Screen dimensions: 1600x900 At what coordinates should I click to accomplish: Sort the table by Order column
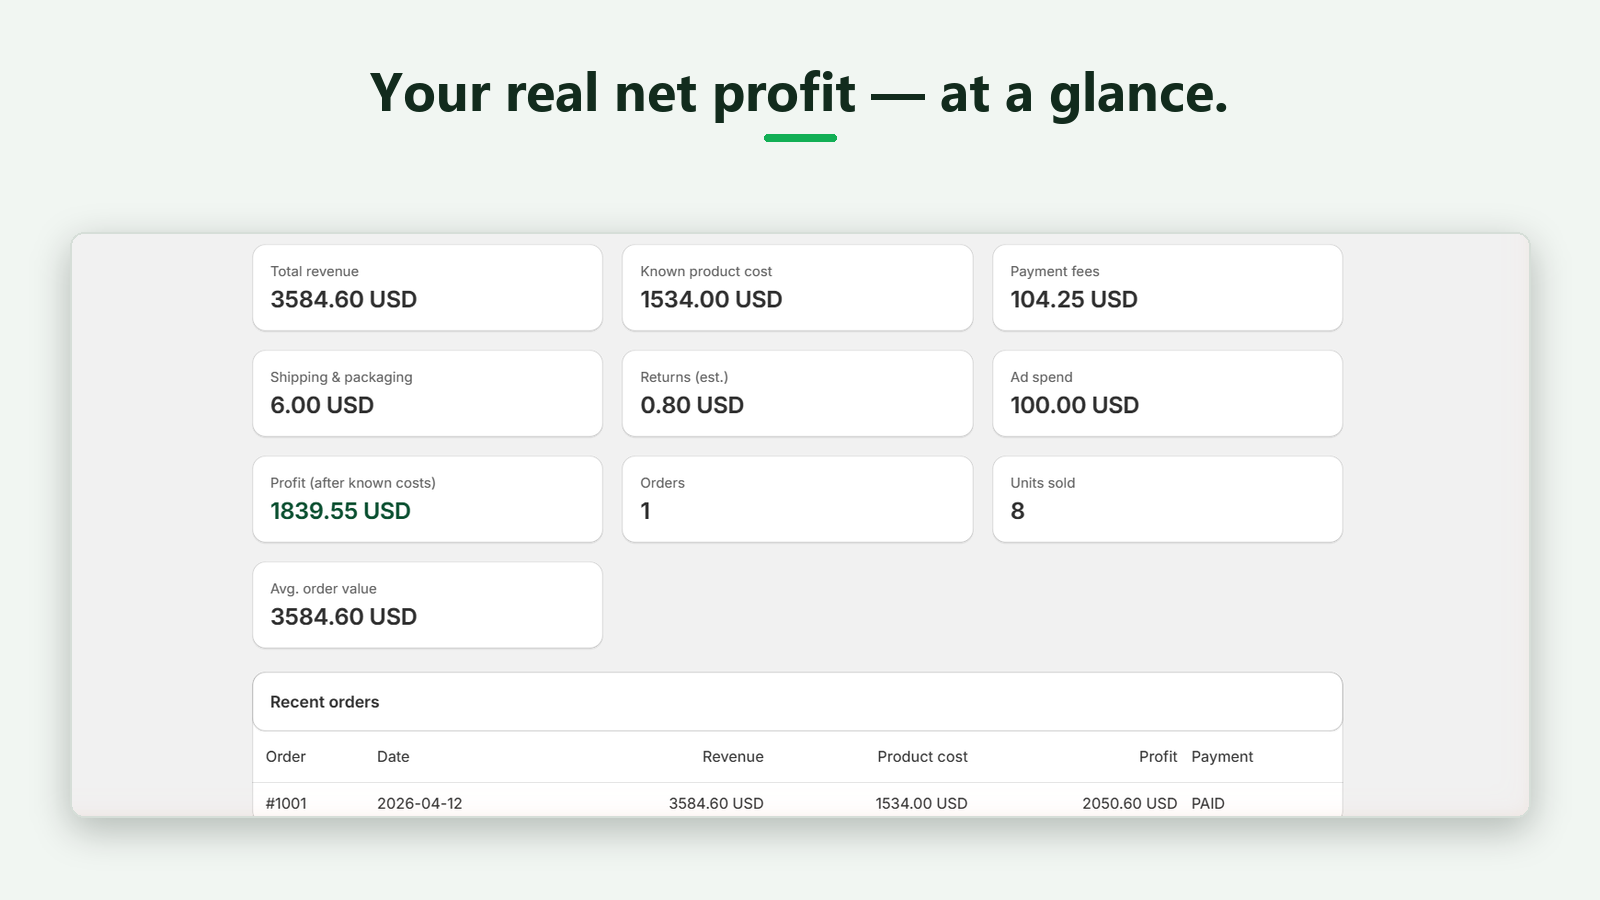coord(285,757)
